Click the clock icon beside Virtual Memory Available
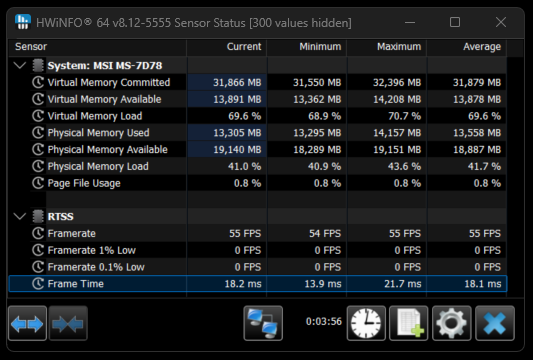Screen dimensions: 533x360 pos(38,99)
